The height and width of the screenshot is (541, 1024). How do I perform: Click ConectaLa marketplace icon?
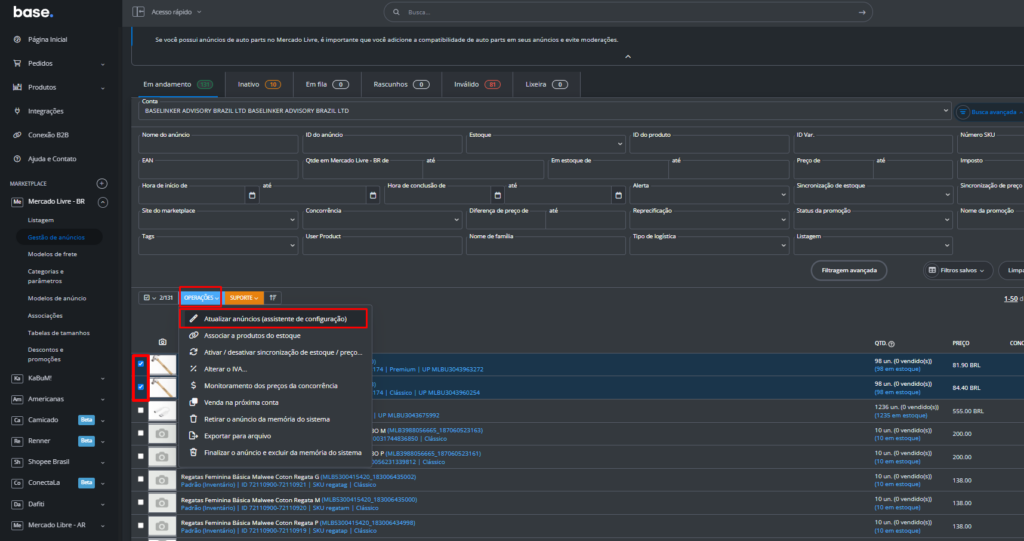point(17,483)
